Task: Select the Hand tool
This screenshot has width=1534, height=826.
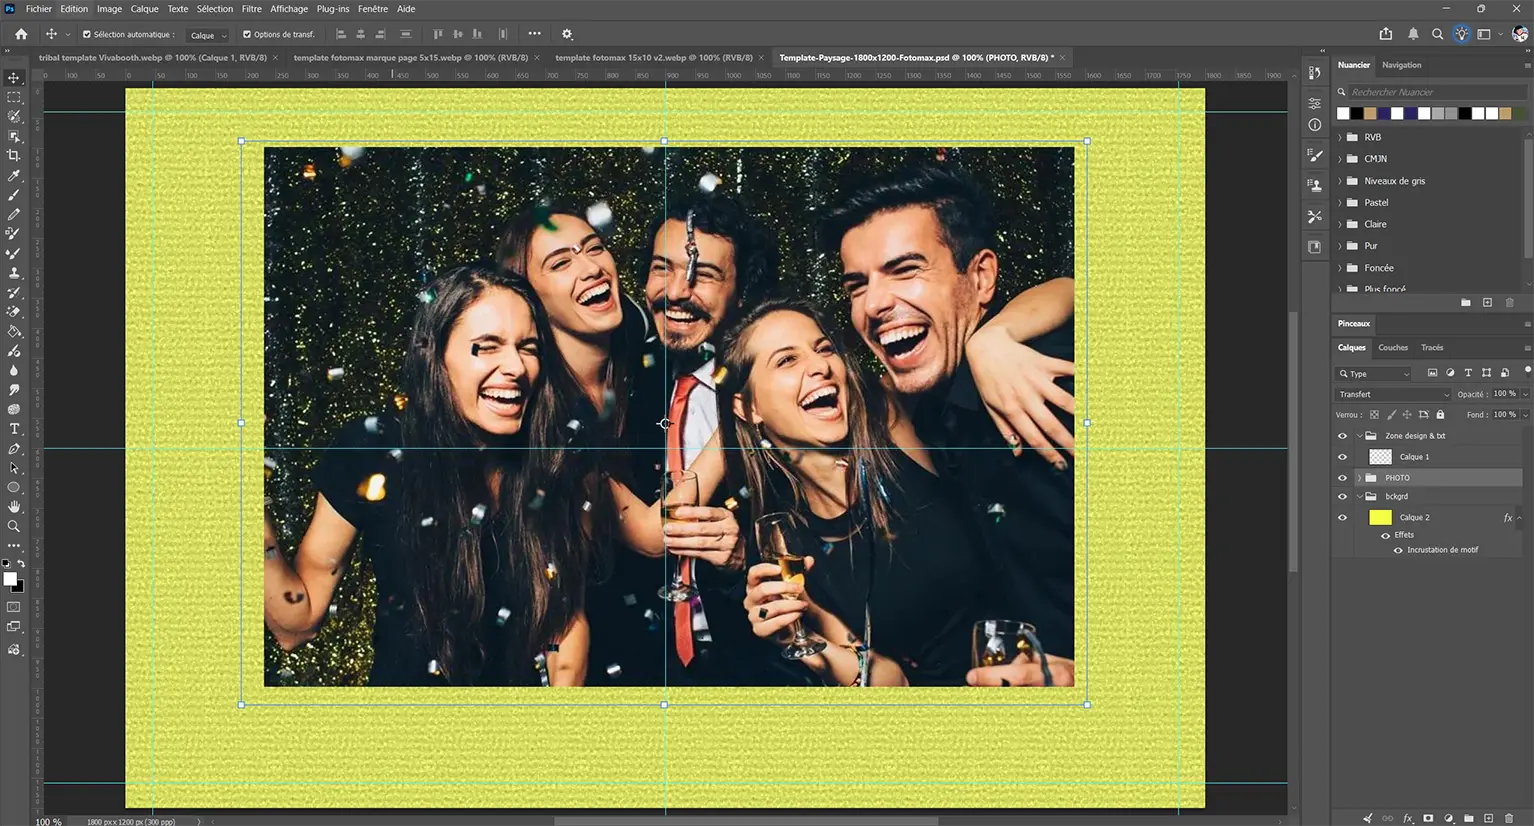Action: (x=14, y=507)
